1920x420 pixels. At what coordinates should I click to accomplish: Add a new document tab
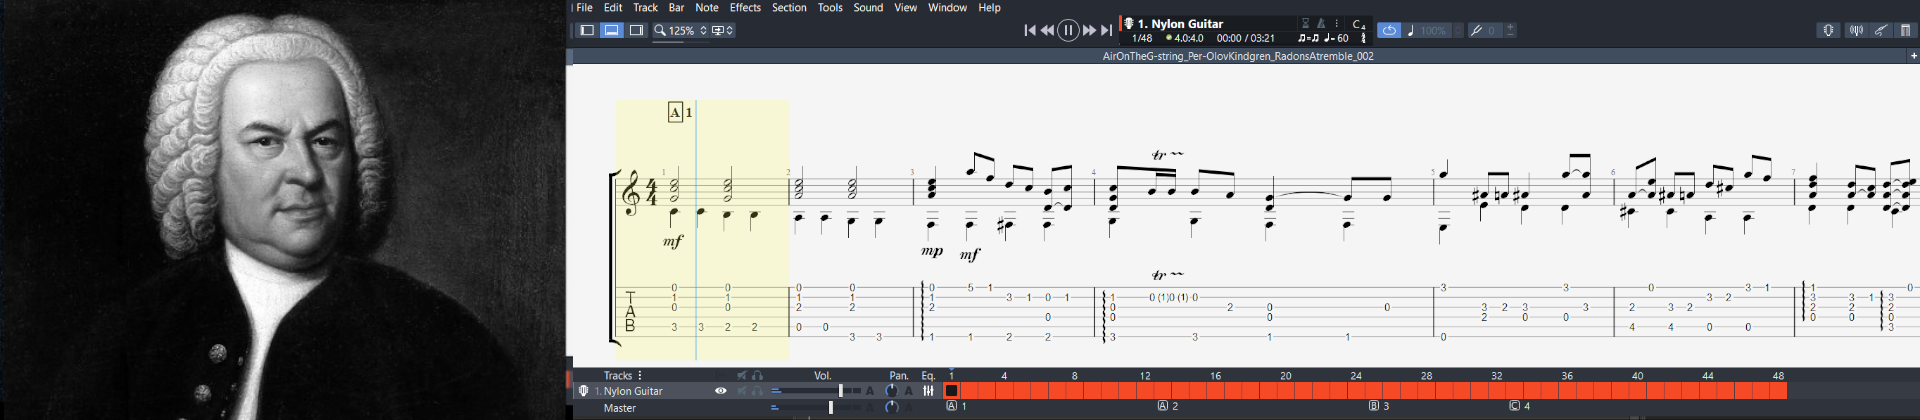1914,56
